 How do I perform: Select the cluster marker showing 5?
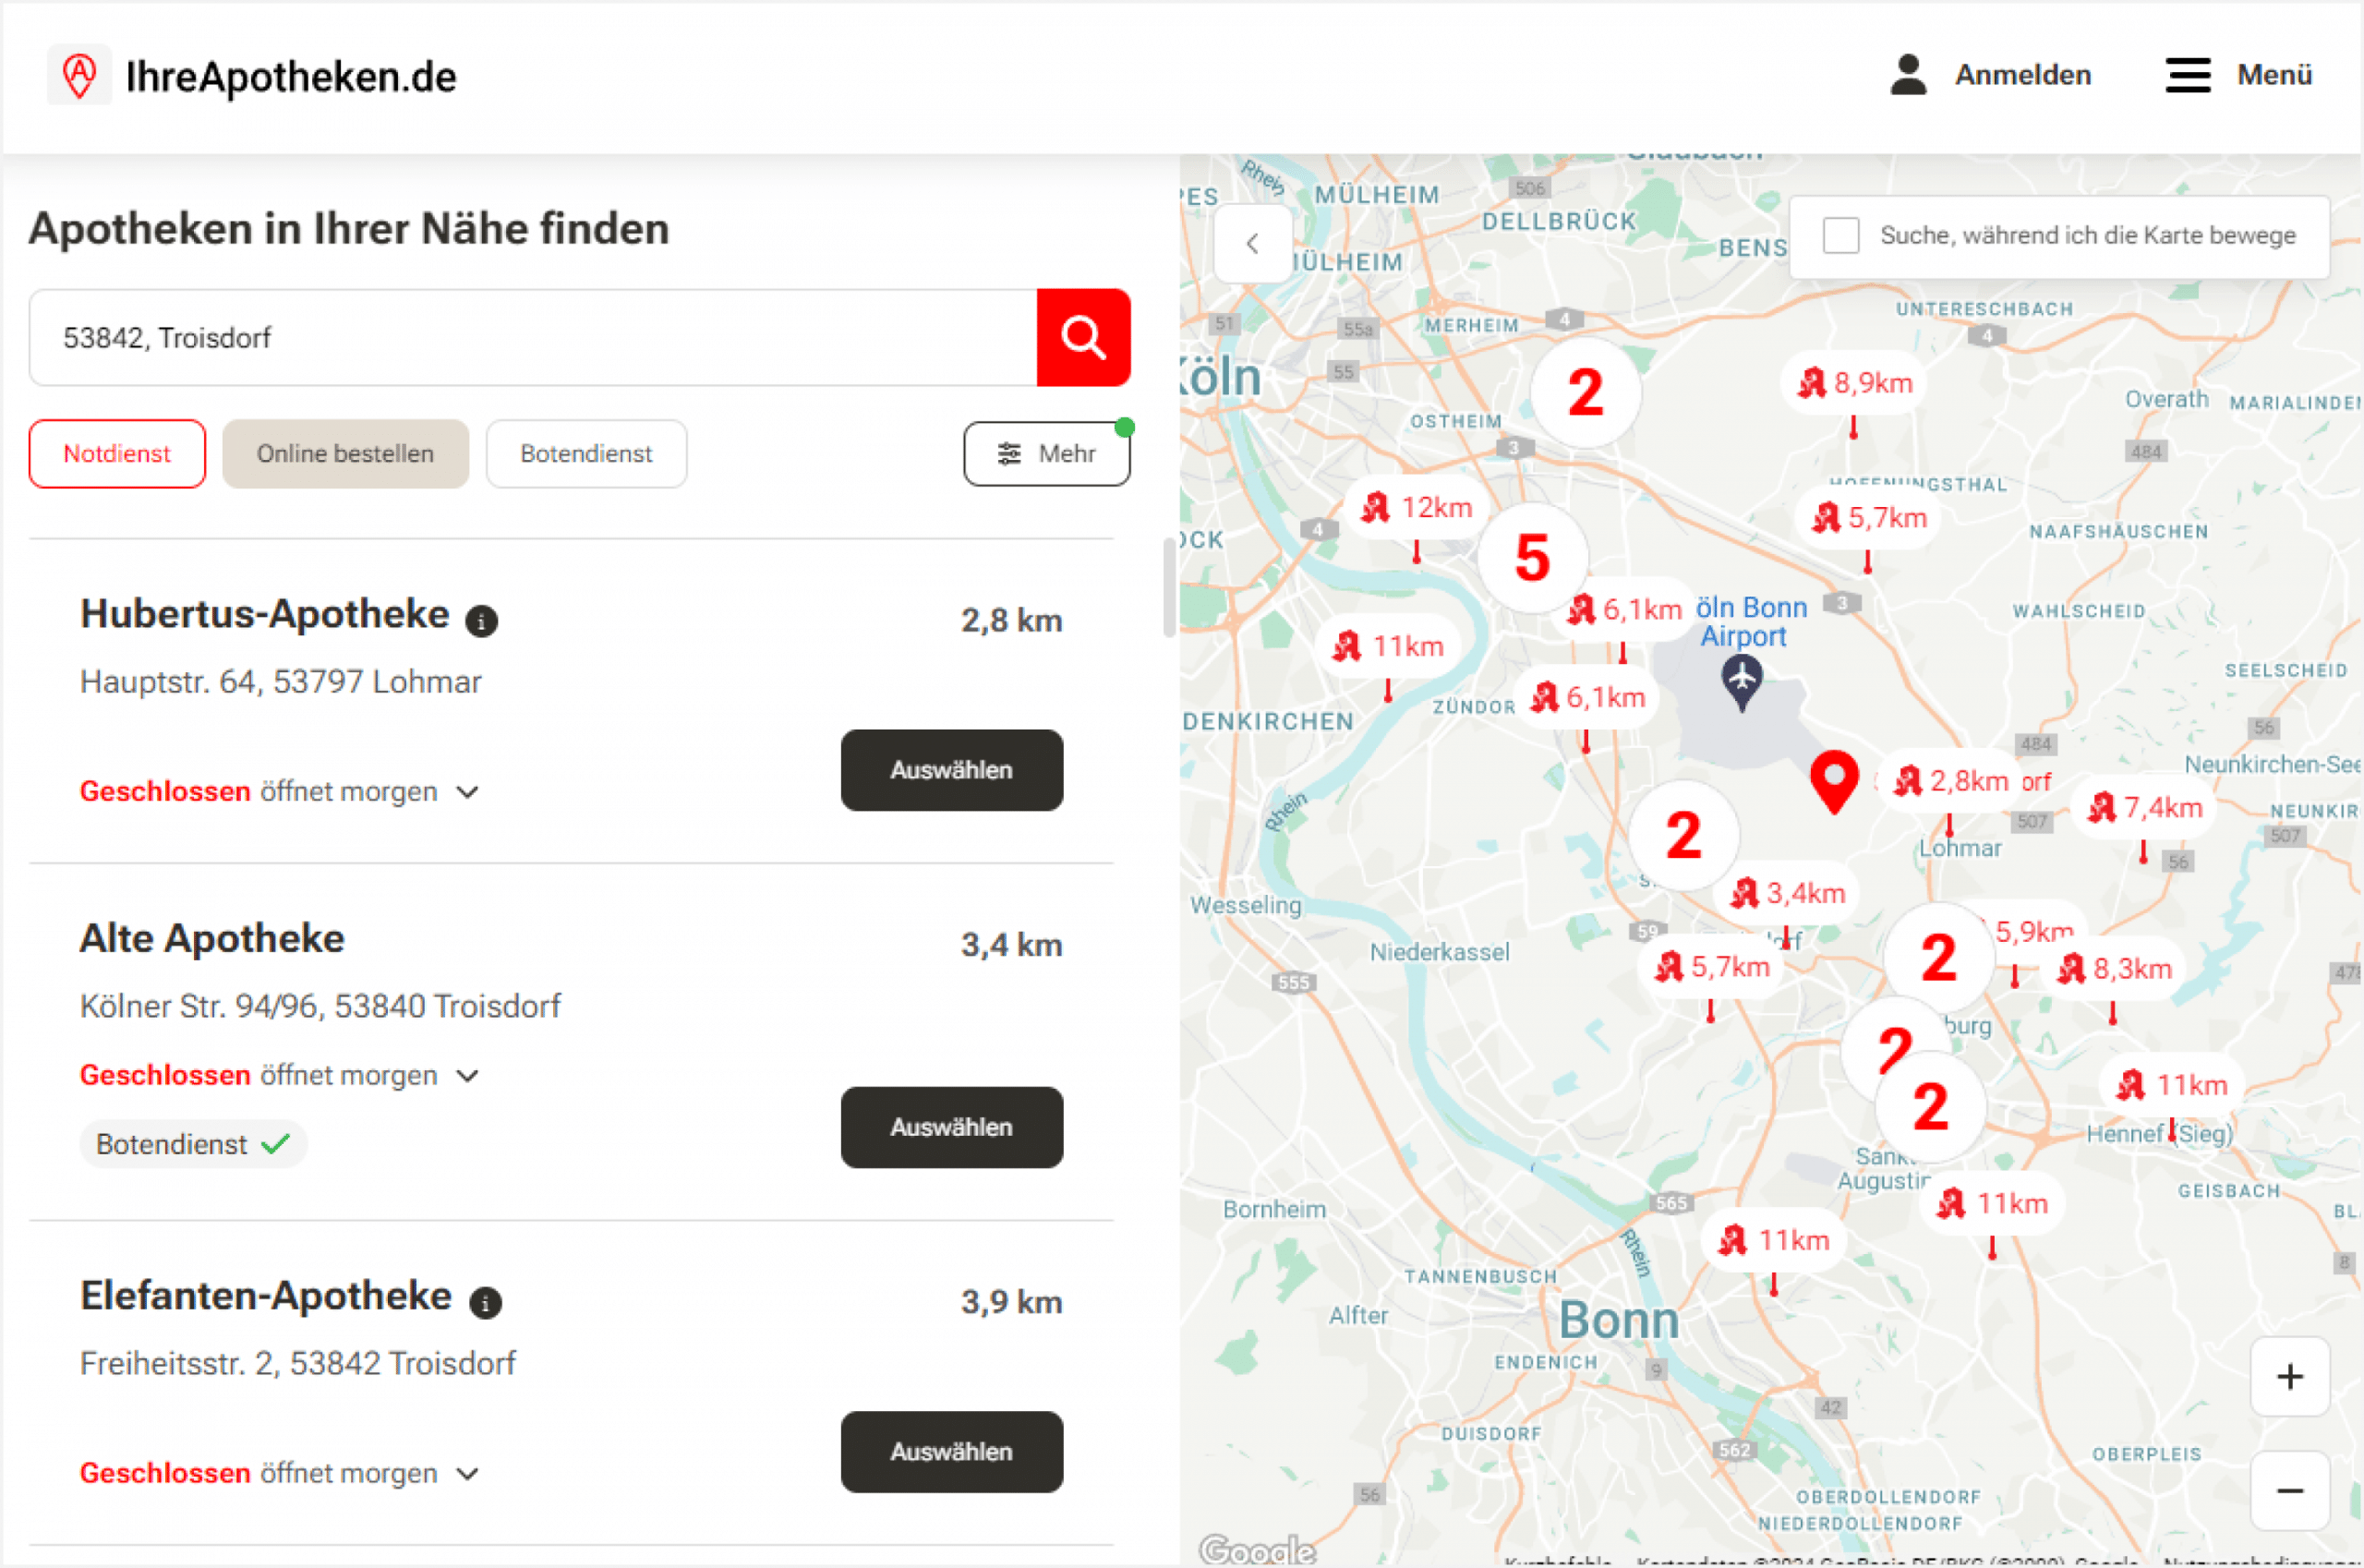(1532, 557)
